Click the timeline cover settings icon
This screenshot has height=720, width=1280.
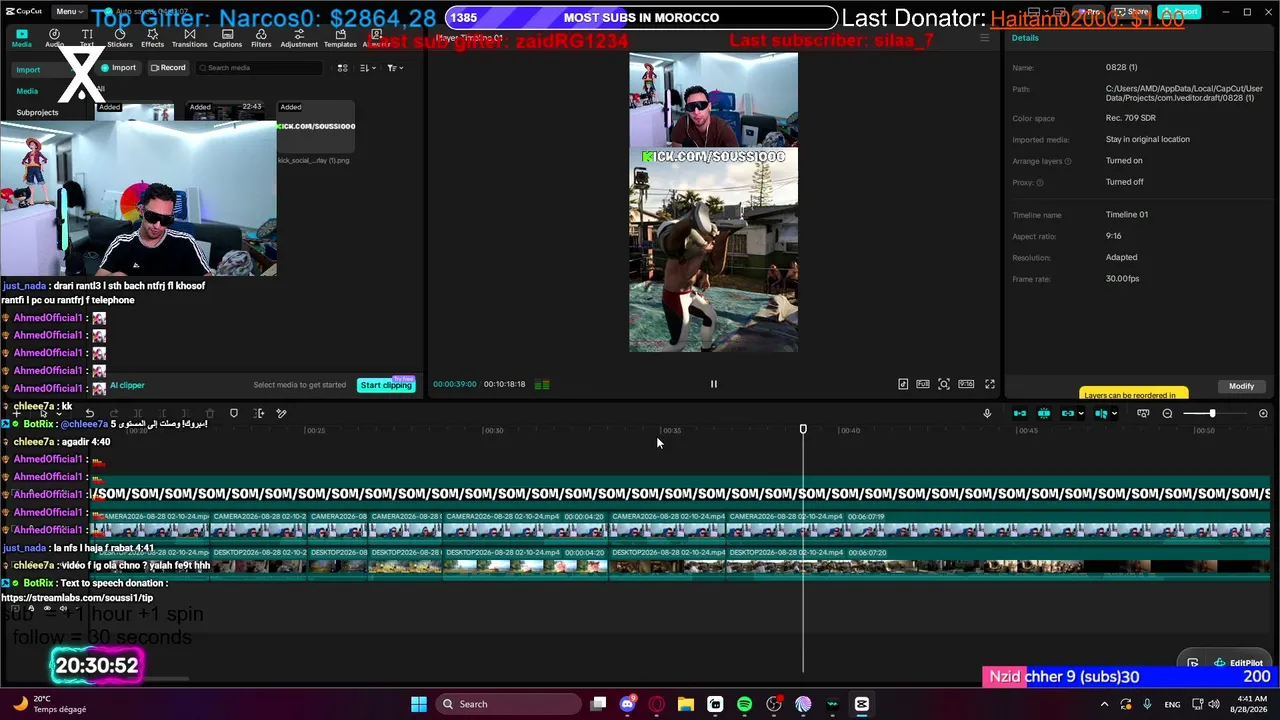pos(1143,413)
